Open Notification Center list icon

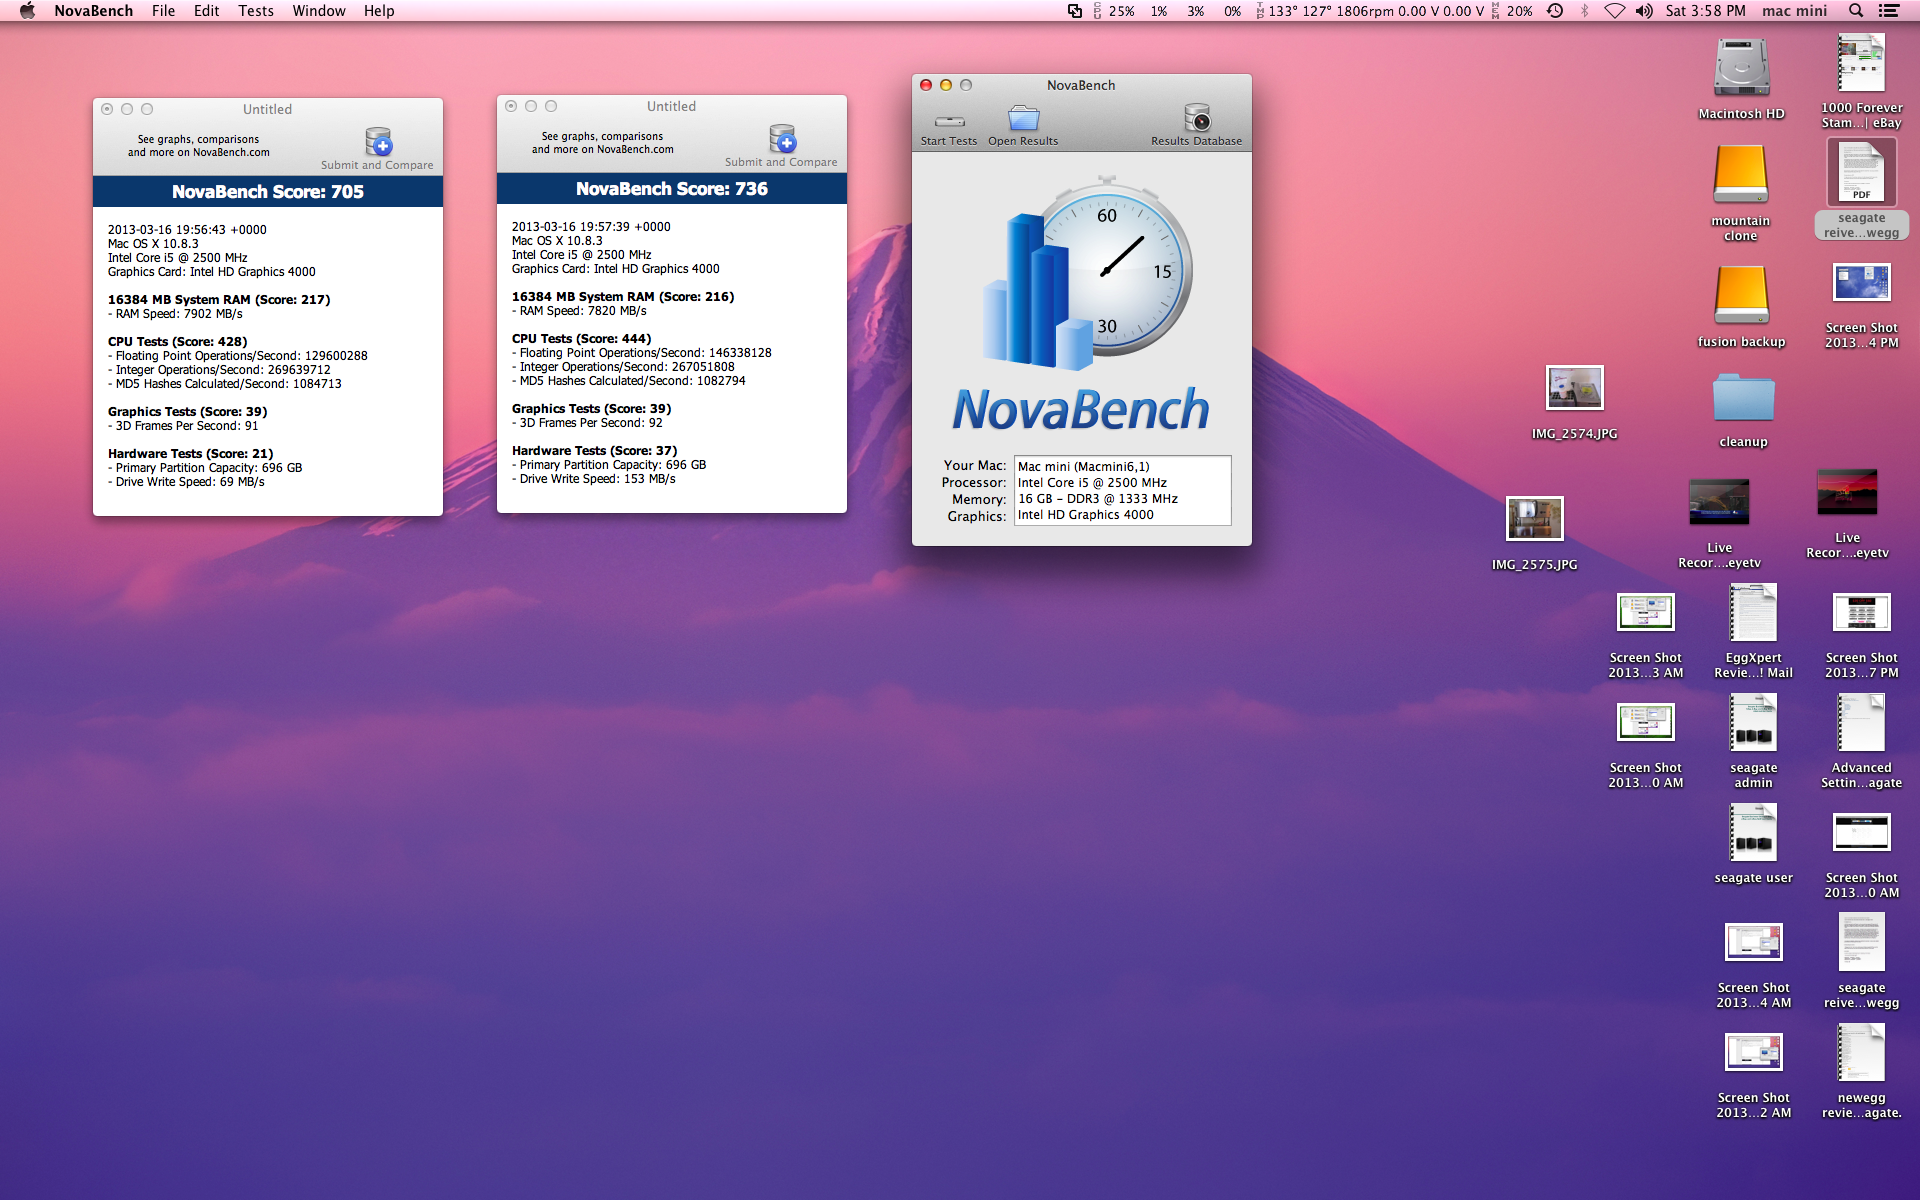[x=1889, y=11]
